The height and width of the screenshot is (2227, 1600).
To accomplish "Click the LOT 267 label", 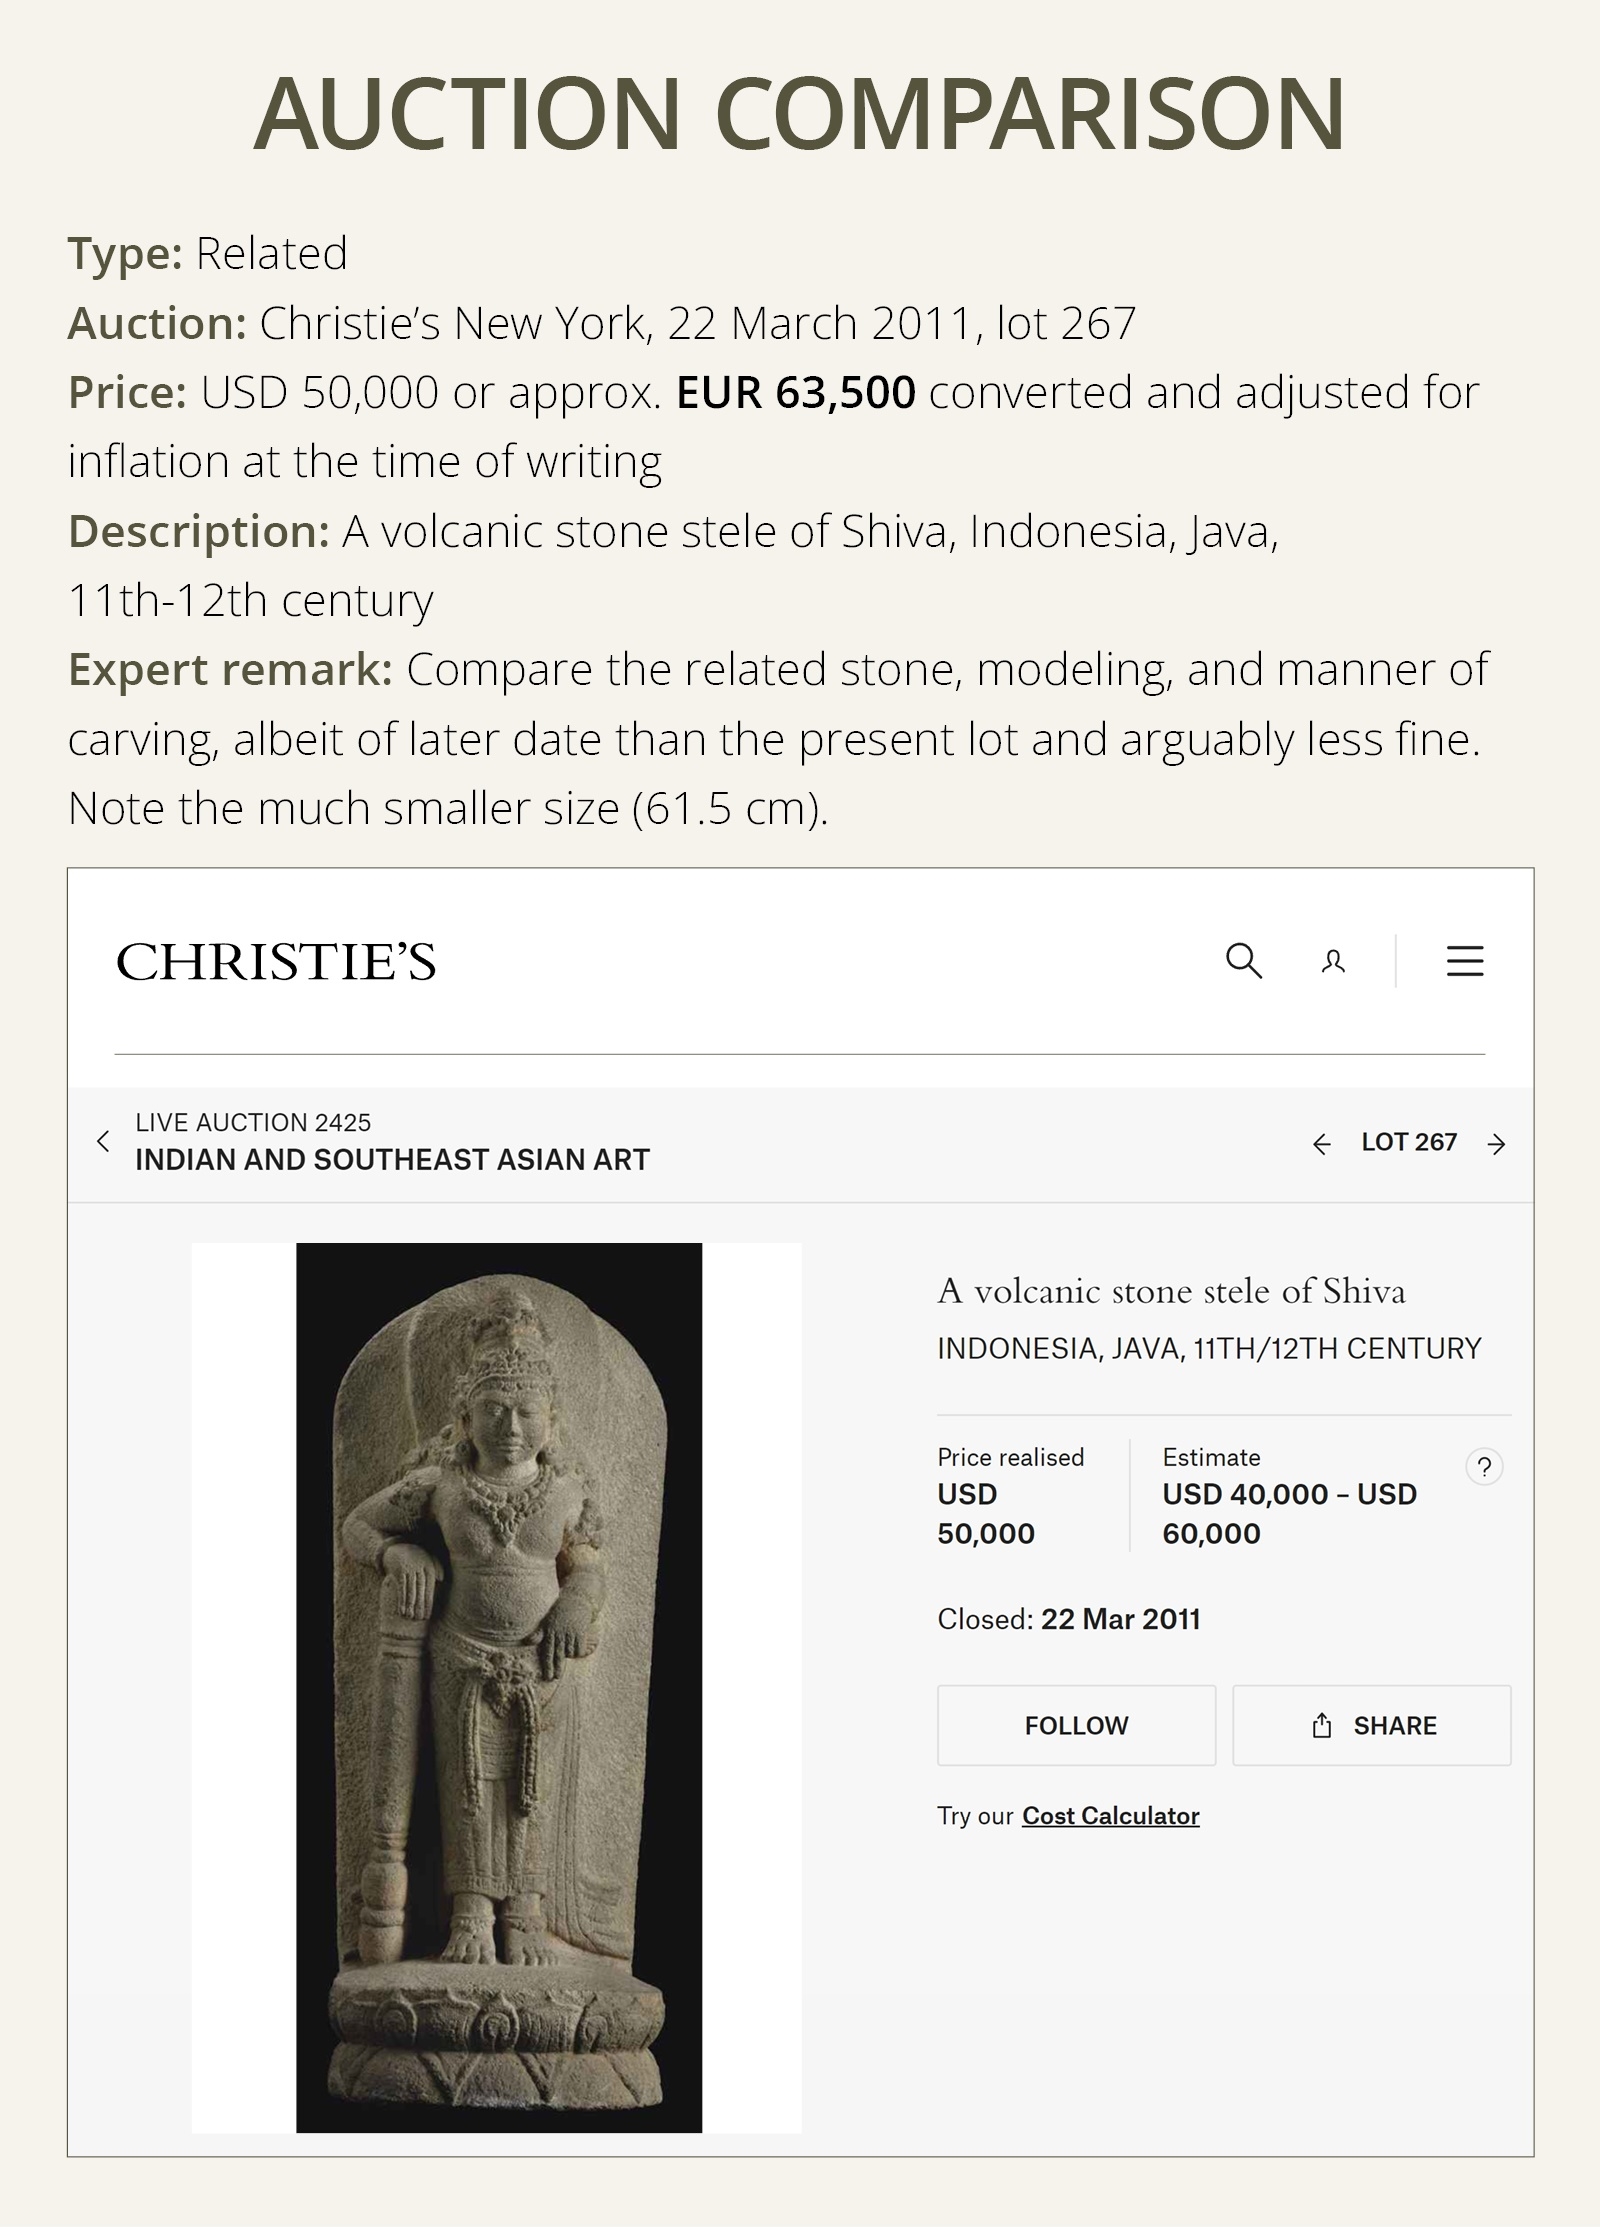I will point(1408,1142).
